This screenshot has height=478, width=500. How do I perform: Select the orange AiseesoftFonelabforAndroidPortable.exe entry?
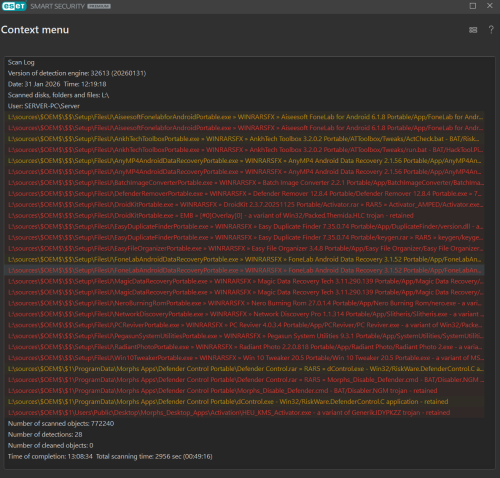(245, 117)
